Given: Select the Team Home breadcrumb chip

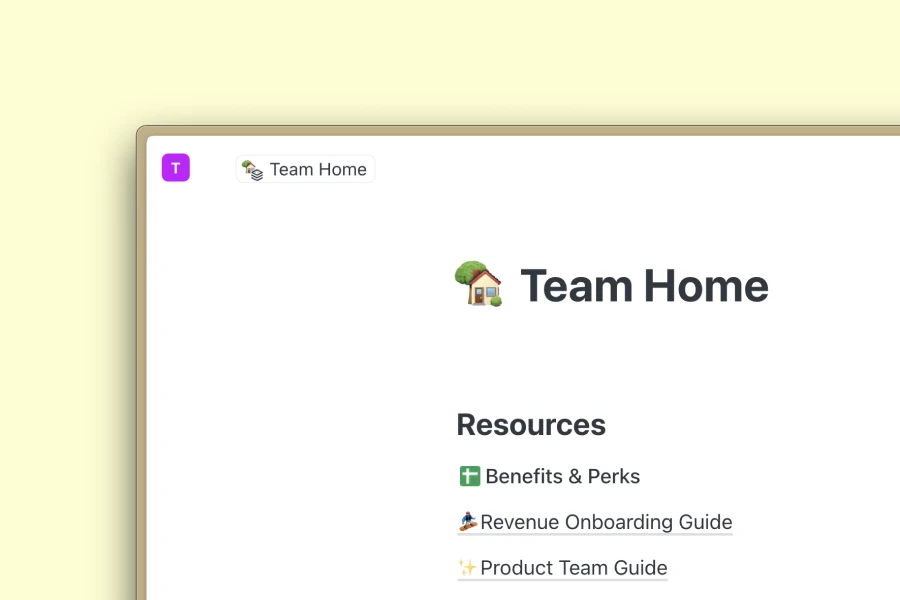Looking at the screenshot, I should (x=305, y=169).
